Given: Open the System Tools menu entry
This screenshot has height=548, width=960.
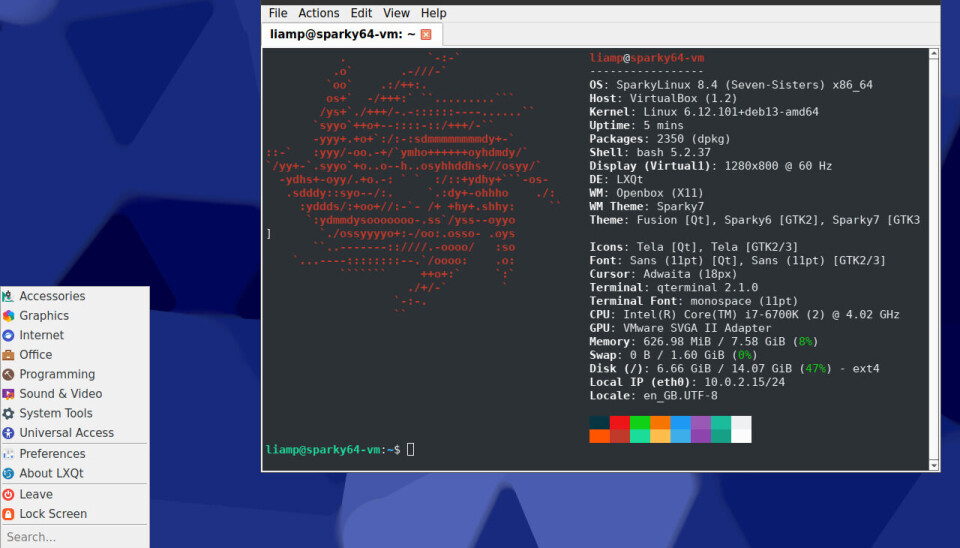Looking at the screenshot, I should (x=75, y=414).
